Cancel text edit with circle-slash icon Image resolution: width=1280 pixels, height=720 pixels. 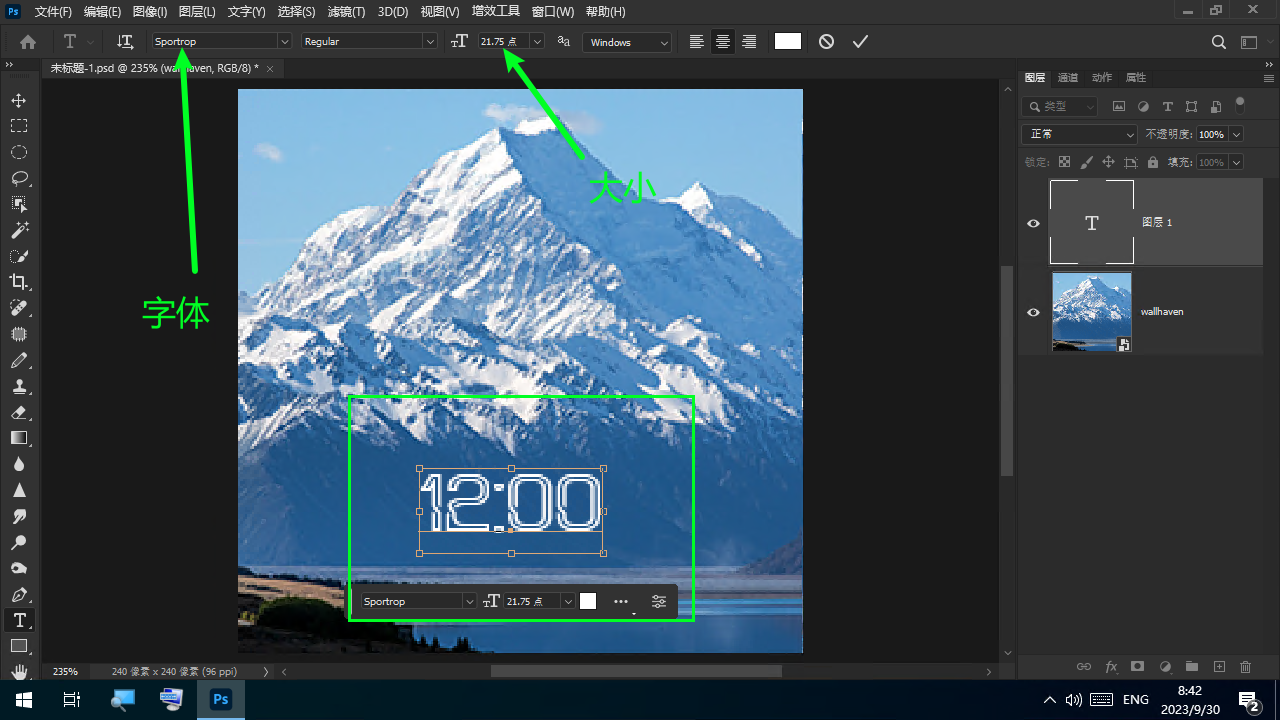click(826, 42)
